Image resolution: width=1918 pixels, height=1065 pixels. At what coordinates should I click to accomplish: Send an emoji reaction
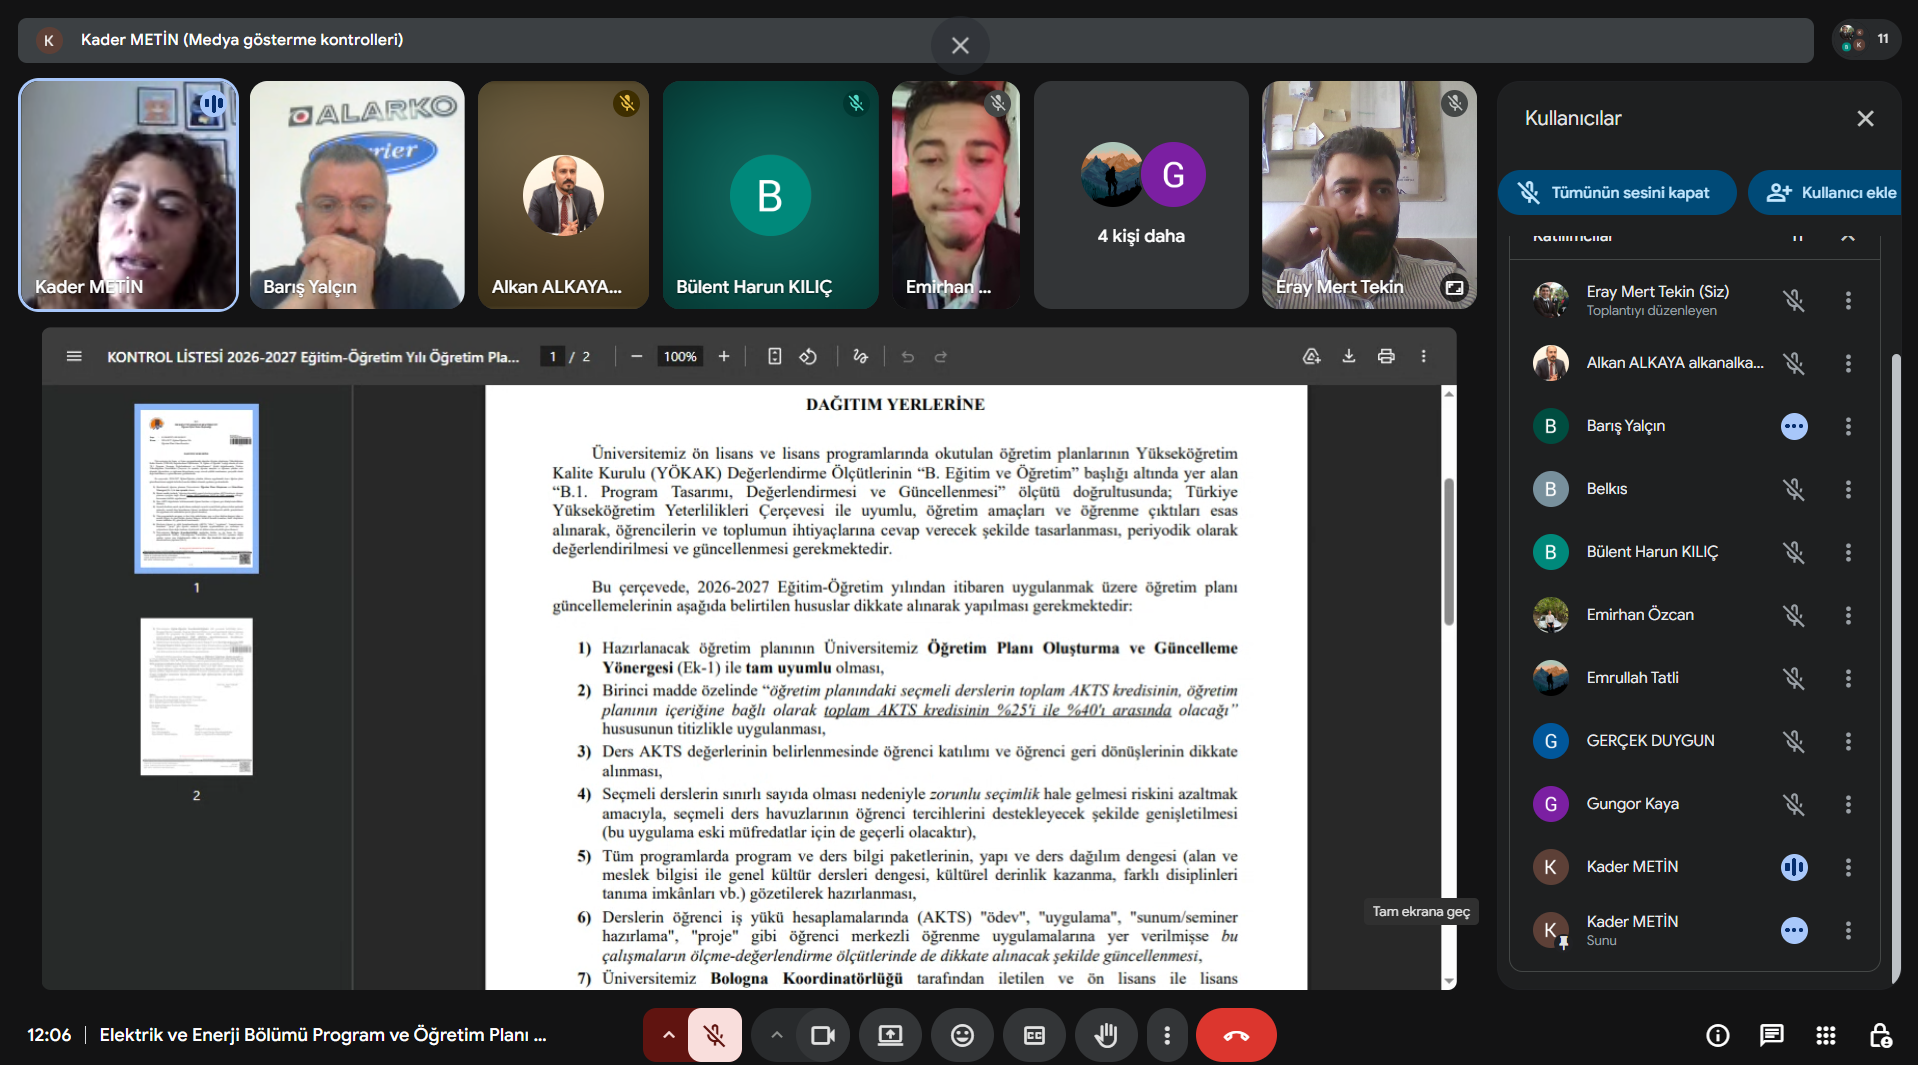click(962, 1035)
